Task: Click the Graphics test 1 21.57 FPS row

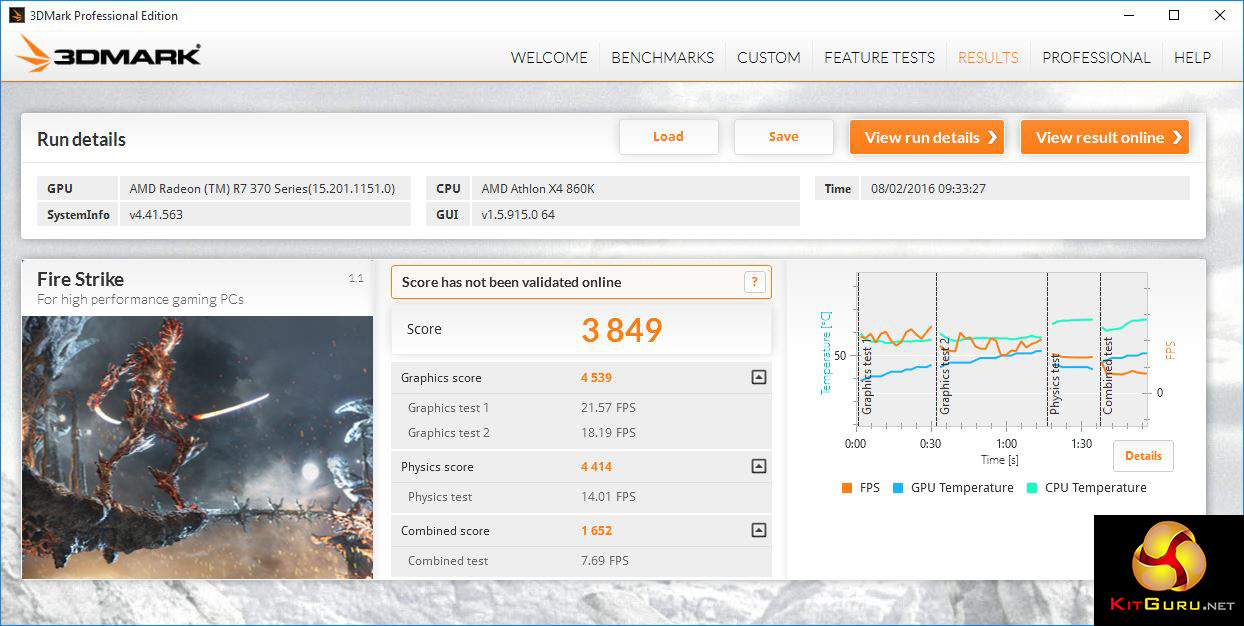Action: (x=581, y=408)
